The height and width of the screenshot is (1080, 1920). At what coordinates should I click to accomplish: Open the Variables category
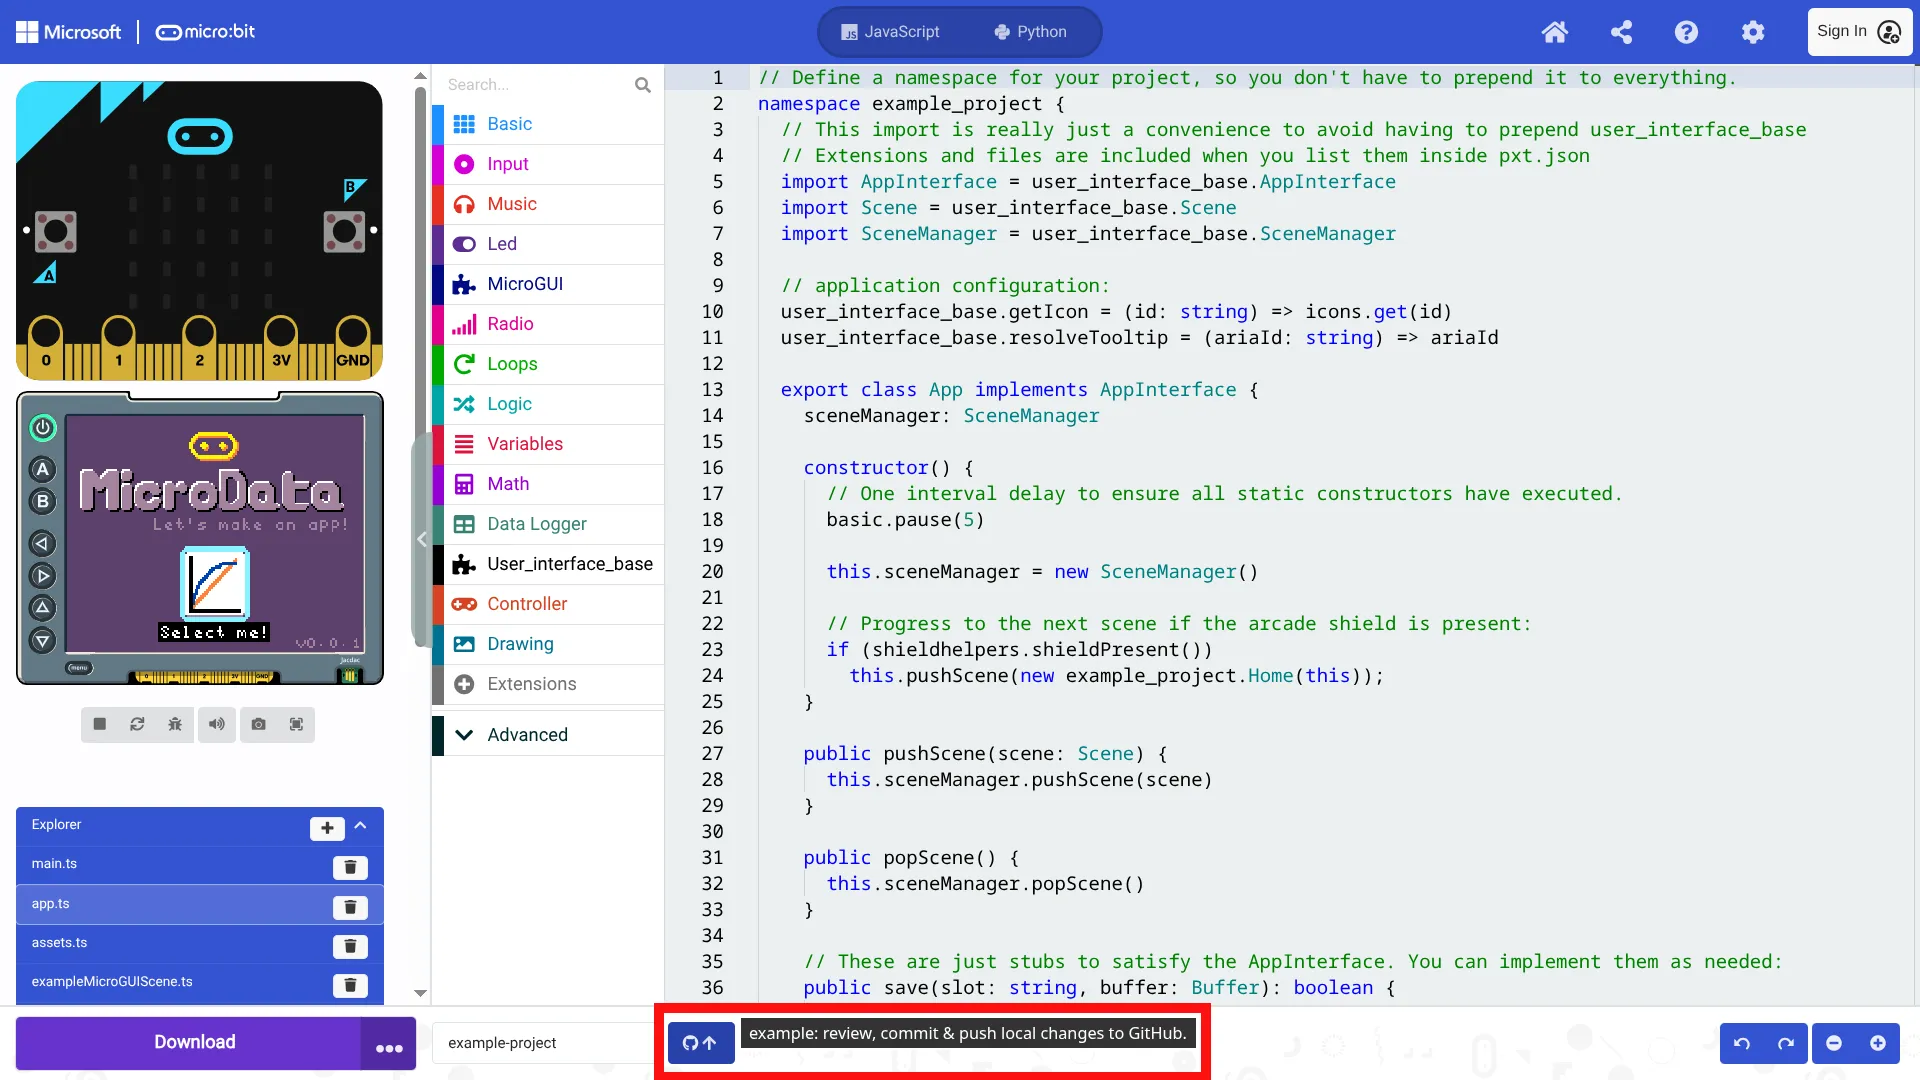548,444
